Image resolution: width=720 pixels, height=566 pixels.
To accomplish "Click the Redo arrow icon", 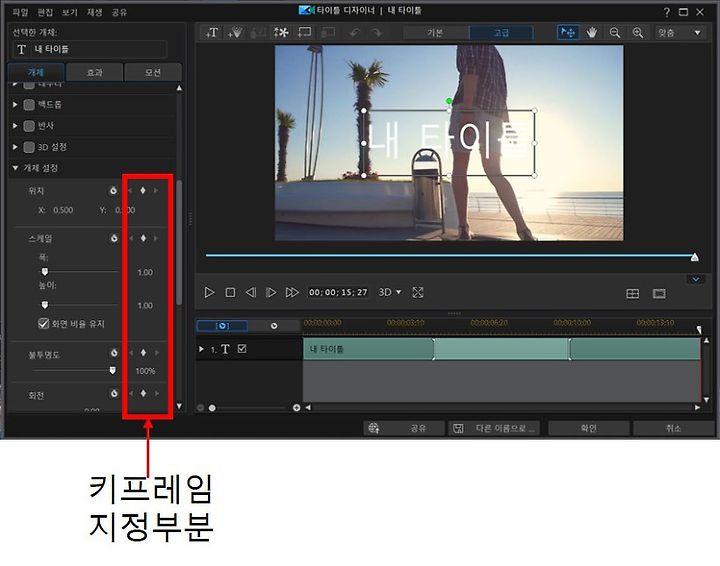I will [x=377, y=33].
